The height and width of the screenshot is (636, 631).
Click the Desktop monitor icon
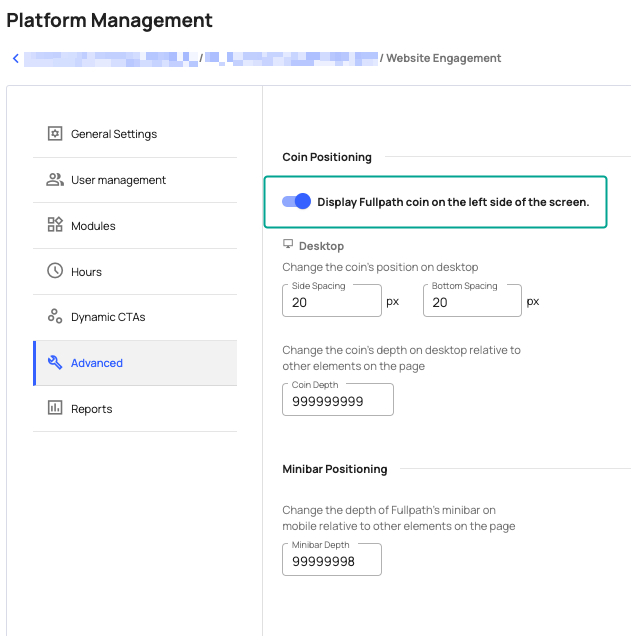(288, 245)
